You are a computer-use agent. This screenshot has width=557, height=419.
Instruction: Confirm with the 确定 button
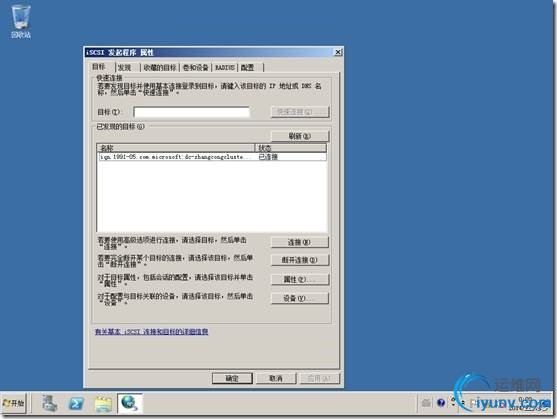pyautogui.click(x=232, y=378)
